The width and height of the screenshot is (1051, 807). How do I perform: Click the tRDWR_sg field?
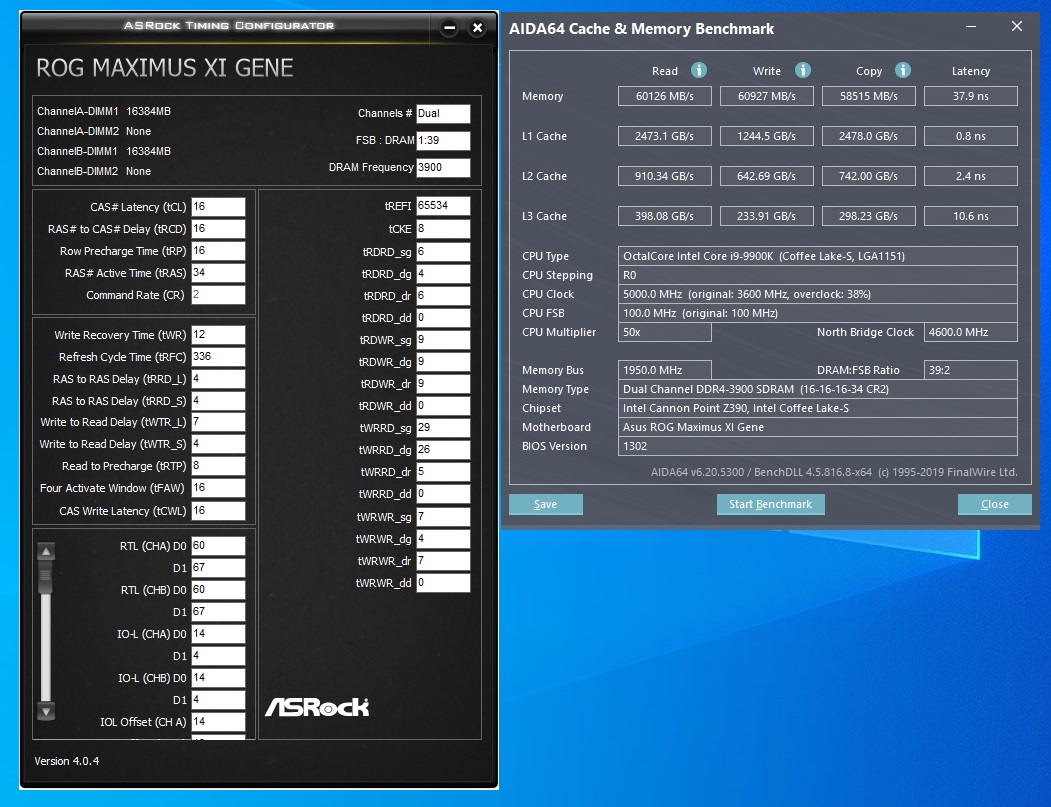[443, 340]
